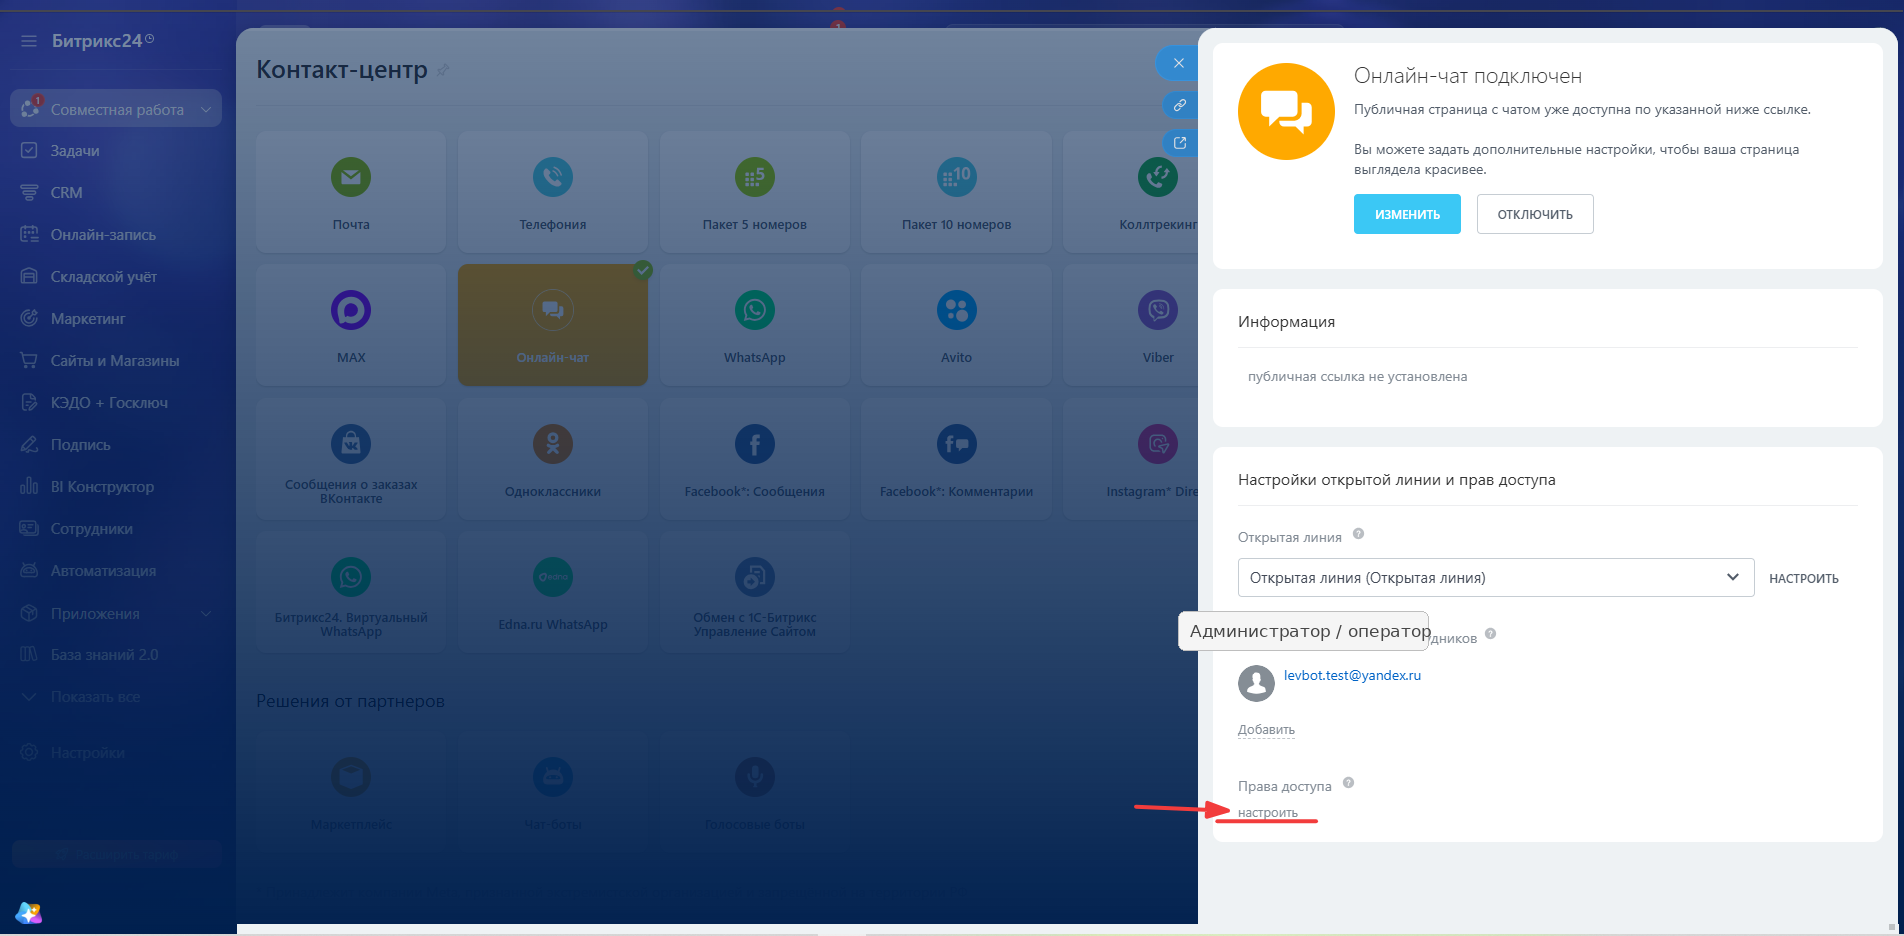Open the Edna.ru WhatsApp card
The width and height of the screenshot is (1904, 936).
point(553,592)
